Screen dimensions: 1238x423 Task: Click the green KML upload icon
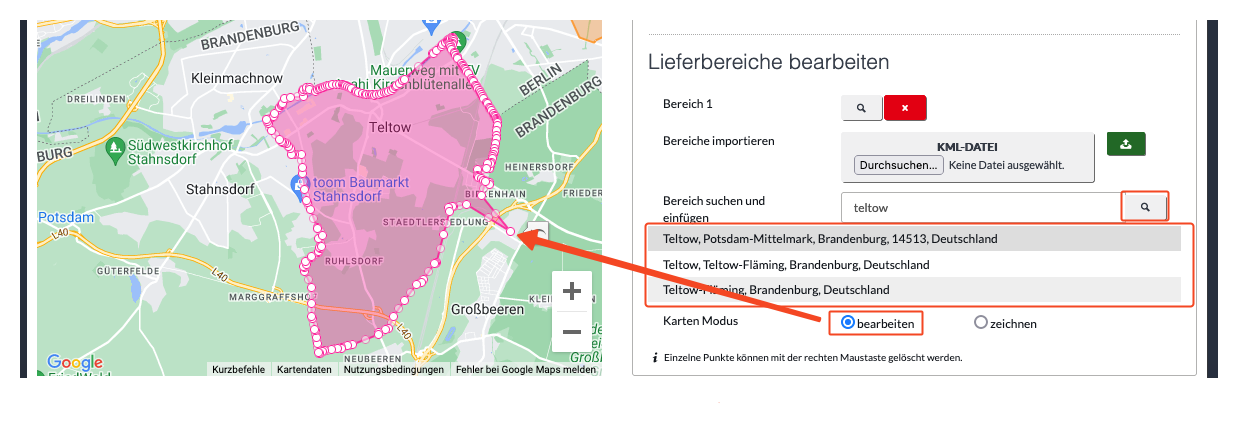point(1126,144)
